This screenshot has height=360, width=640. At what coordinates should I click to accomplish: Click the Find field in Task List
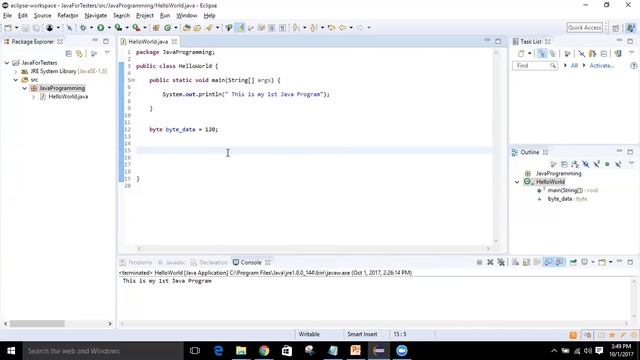point(535,66)
